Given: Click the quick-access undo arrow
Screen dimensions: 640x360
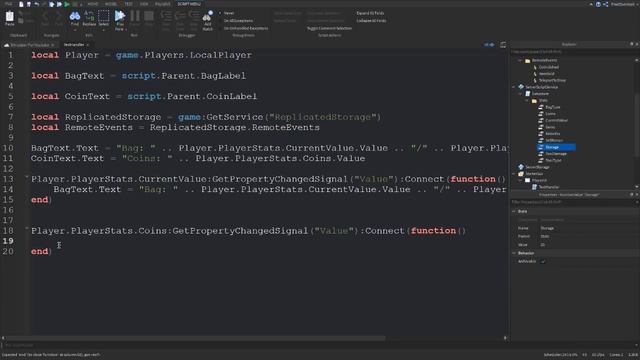Looking at the screenshot, I should click(37, 4).
